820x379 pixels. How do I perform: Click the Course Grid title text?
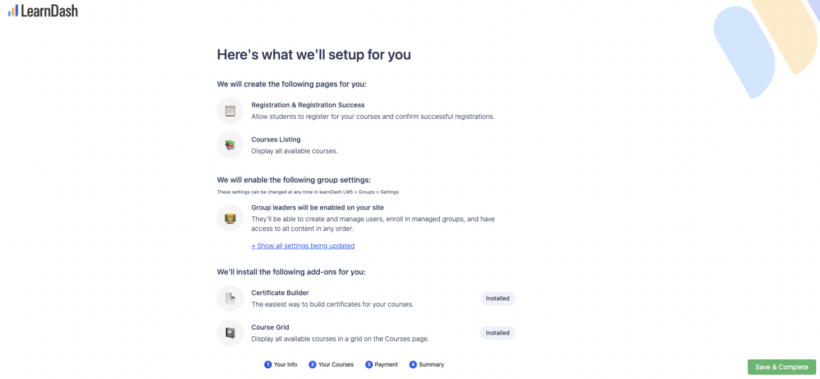click(x=270, y=327)
